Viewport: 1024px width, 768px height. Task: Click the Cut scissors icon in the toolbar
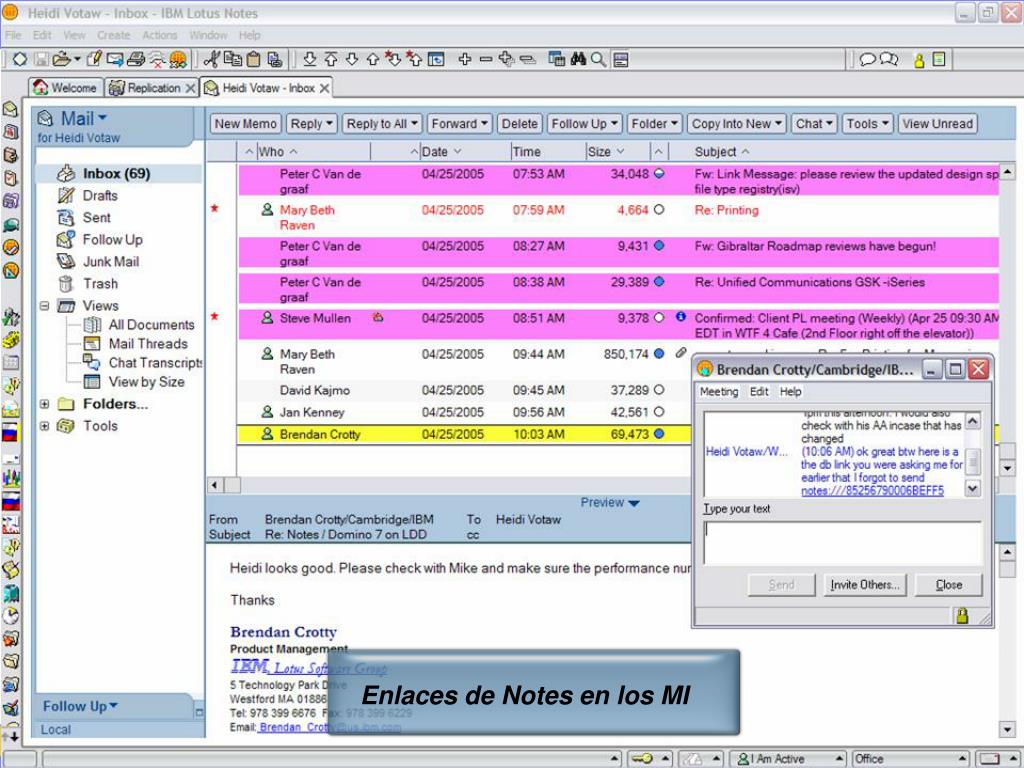[211, 59]
